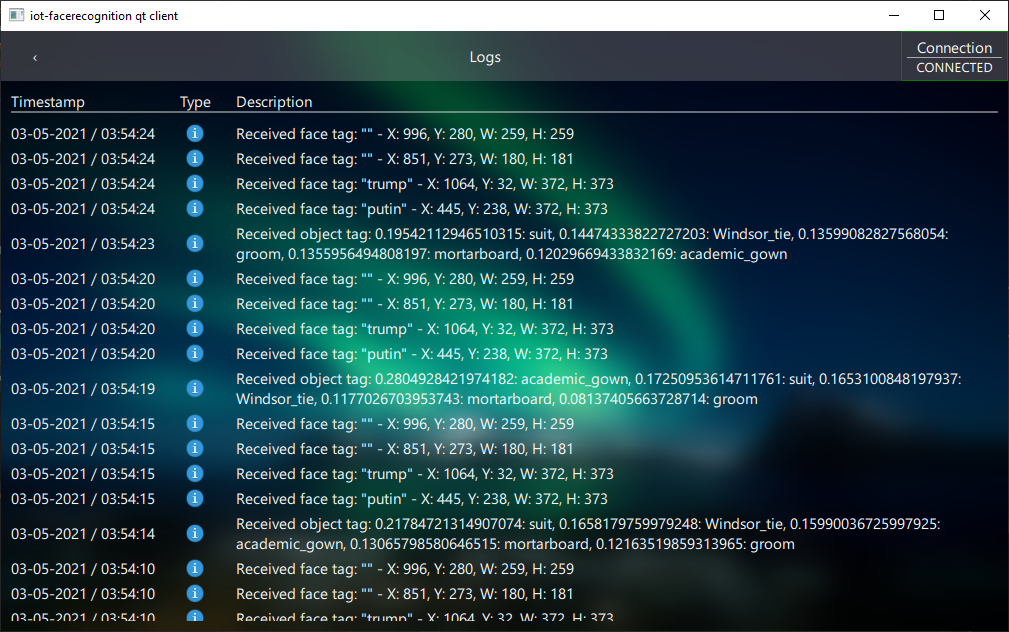
Task: Click info icon of 03:54:19 object tag entry
Action: tap(195, 389)
